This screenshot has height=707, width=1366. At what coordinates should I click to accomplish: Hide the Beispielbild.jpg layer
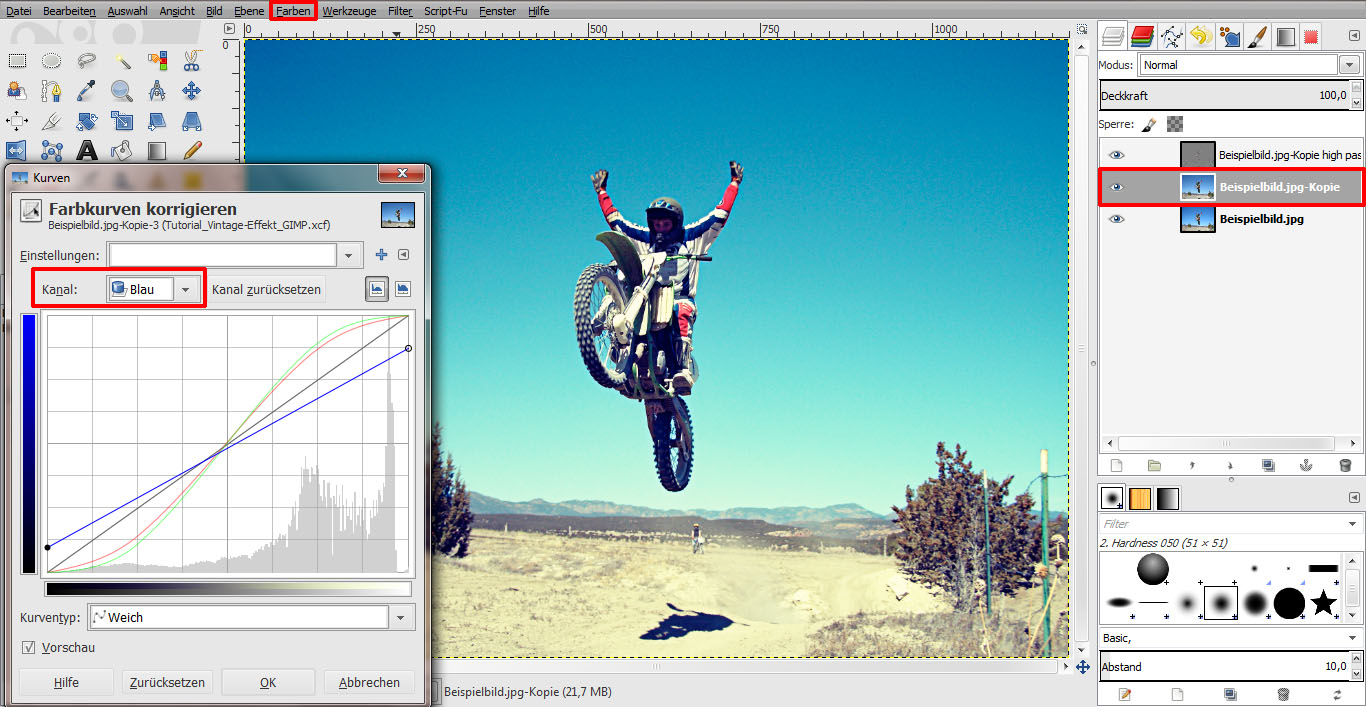pos(1117,219)
